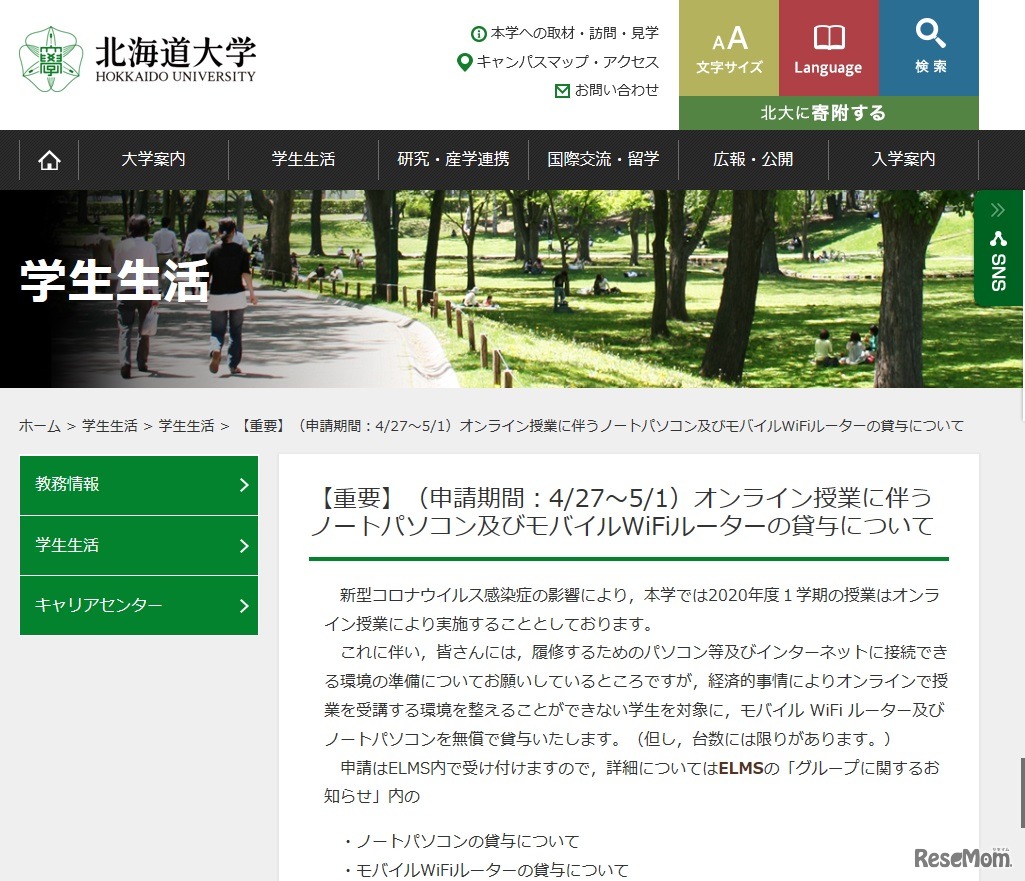
Task: Click the location pin beside キャンパスマップ・アクセス
Action: pos(464,62)
